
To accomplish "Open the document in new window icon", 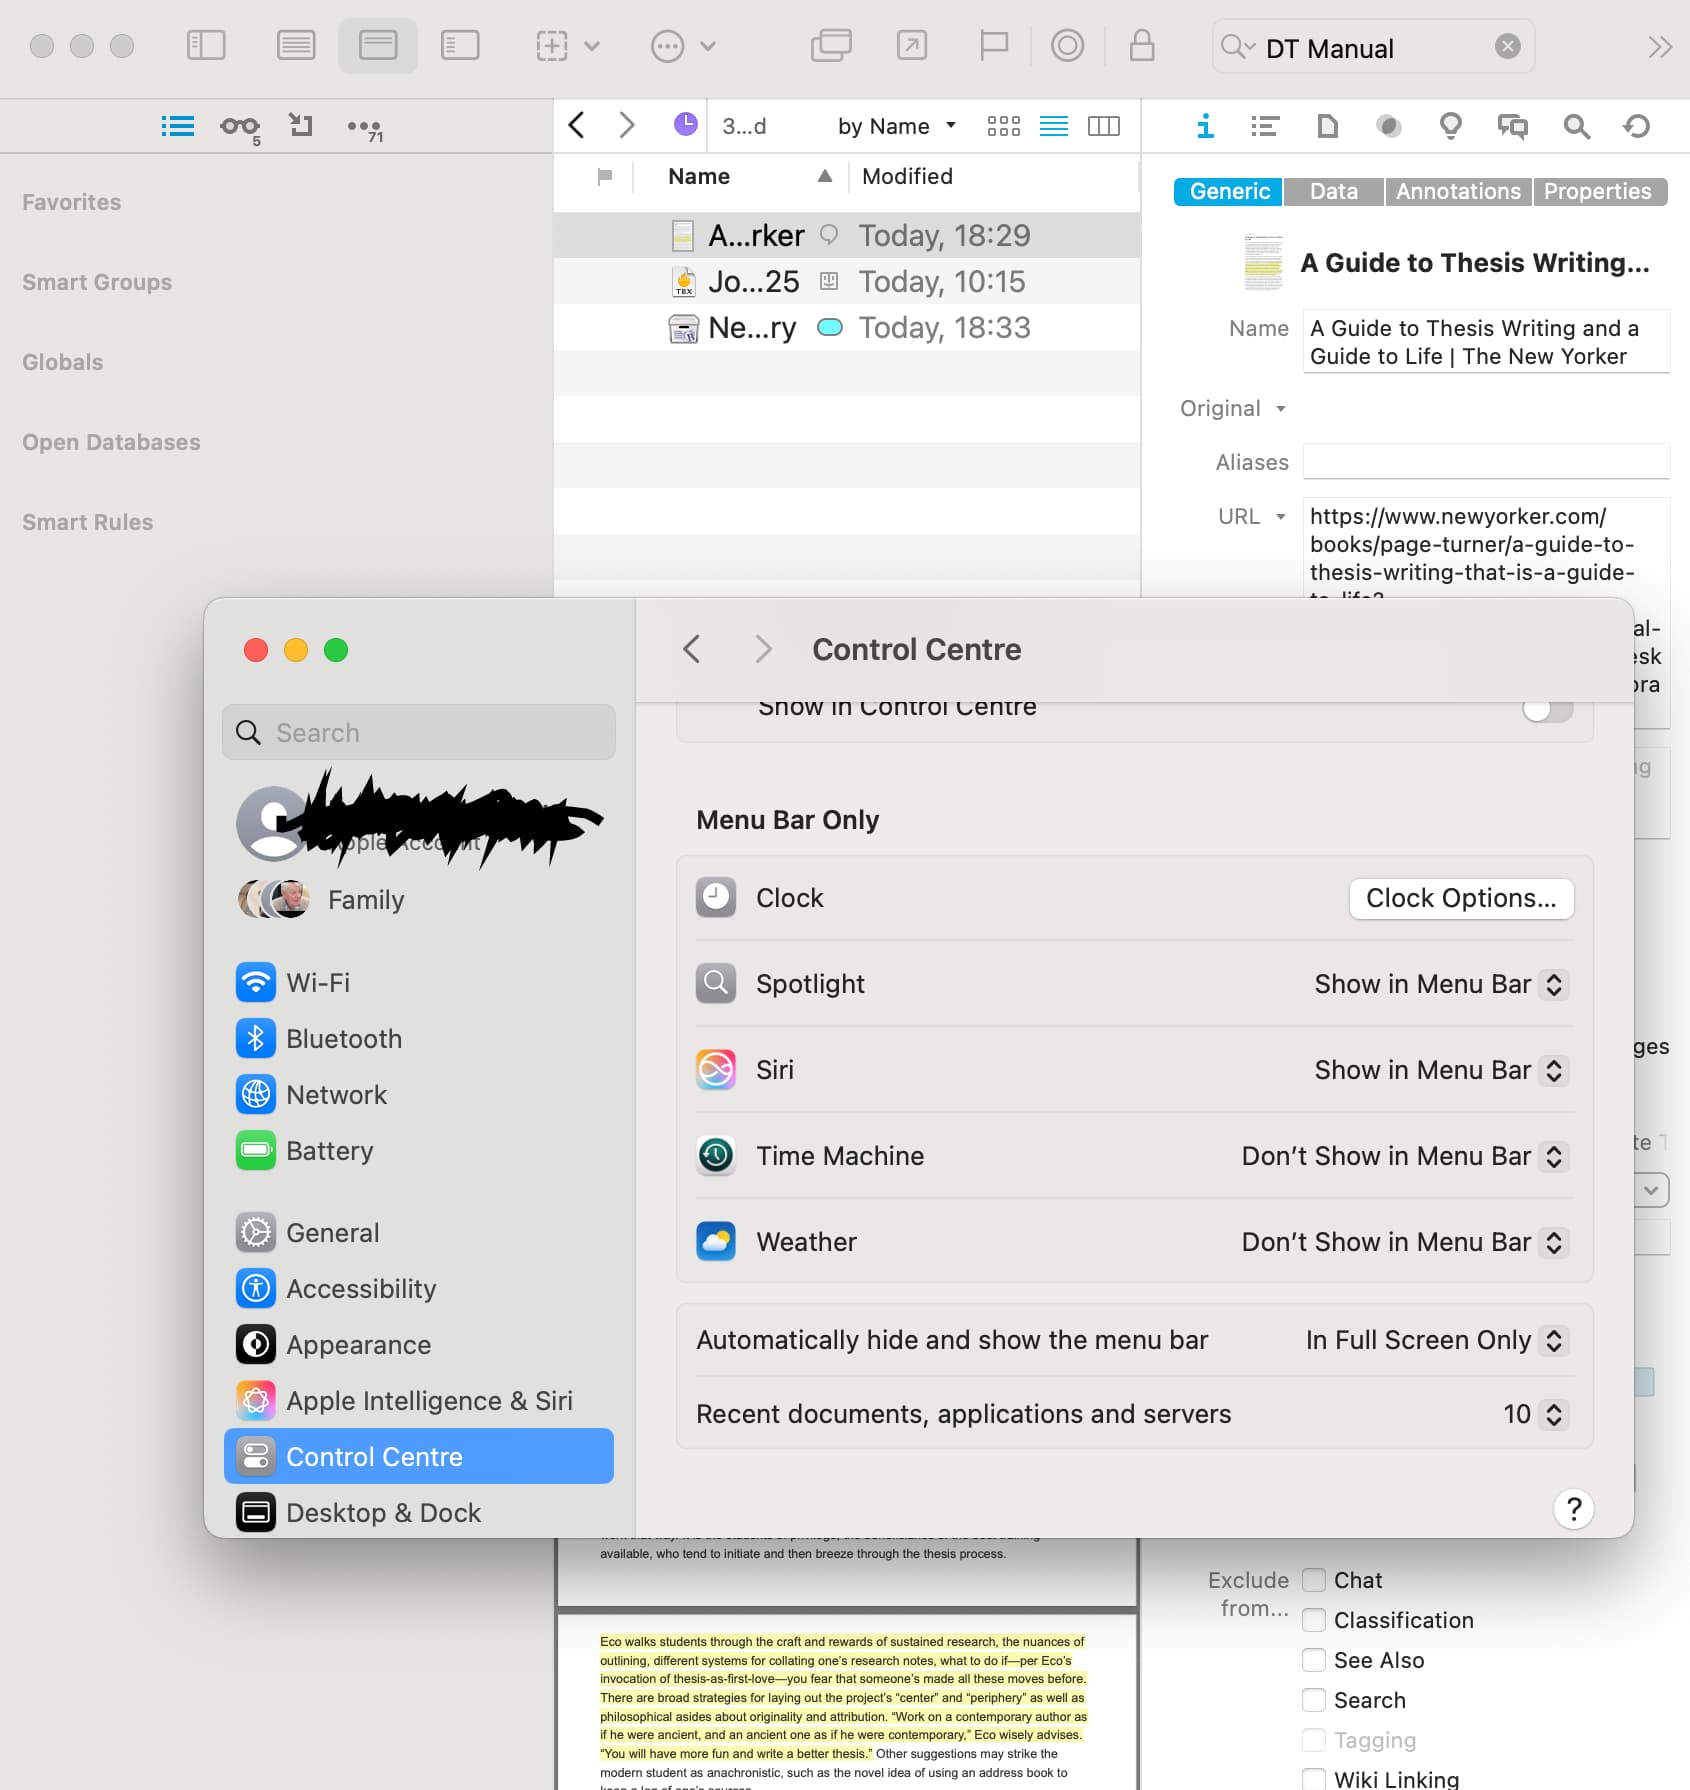I will point(831,46).
